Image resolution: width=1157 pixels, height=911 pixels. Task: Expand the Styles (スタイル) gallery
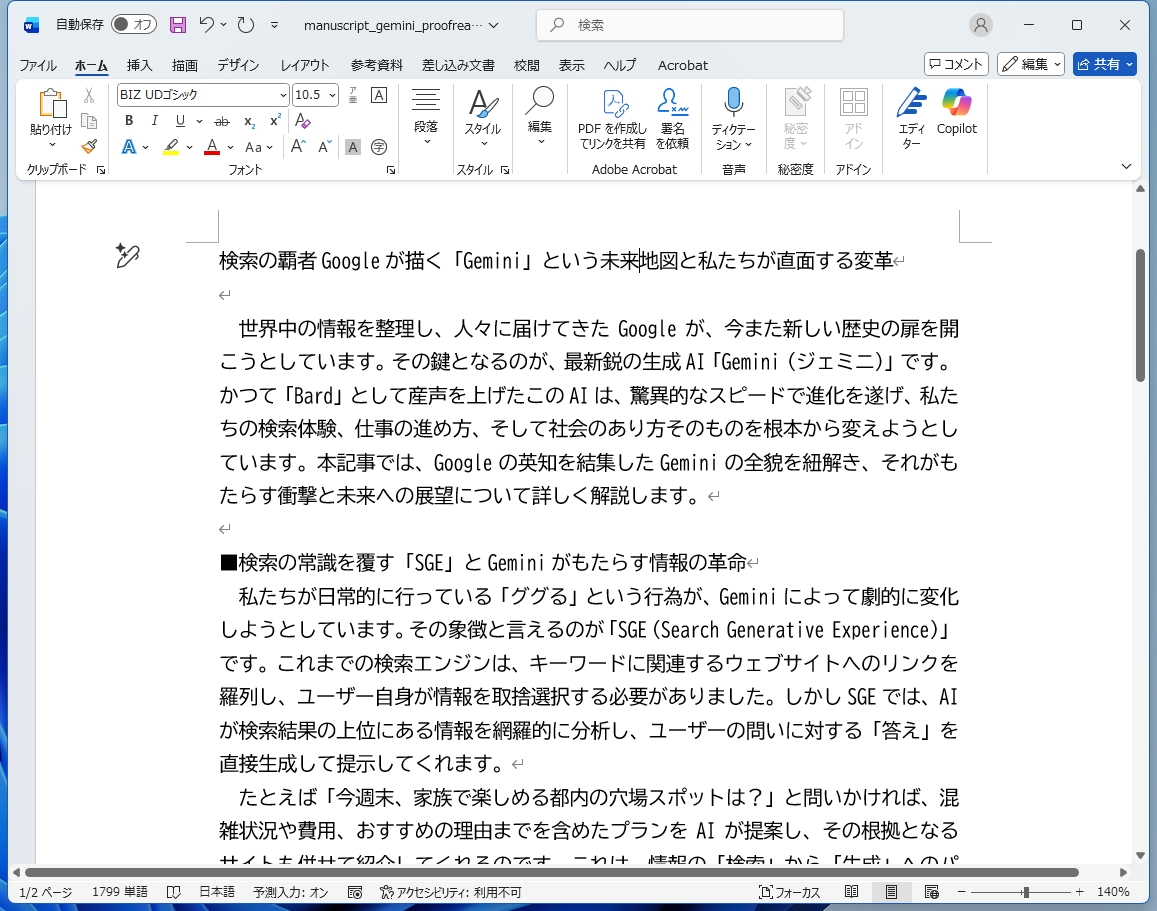pyautogui.click(x=483, y=118)
